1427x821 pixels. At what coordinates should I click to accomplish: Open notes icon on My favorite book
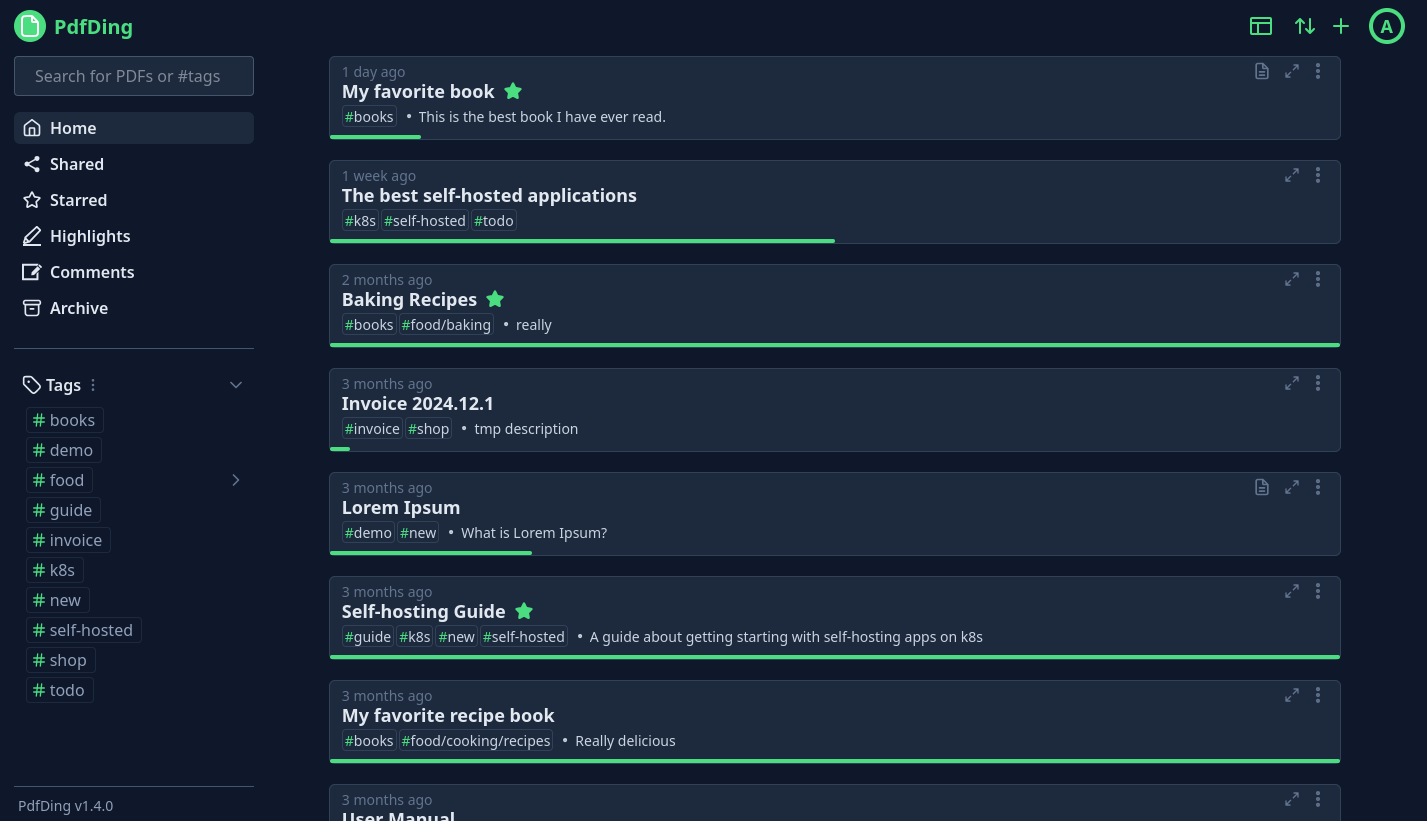(1262, 71)
